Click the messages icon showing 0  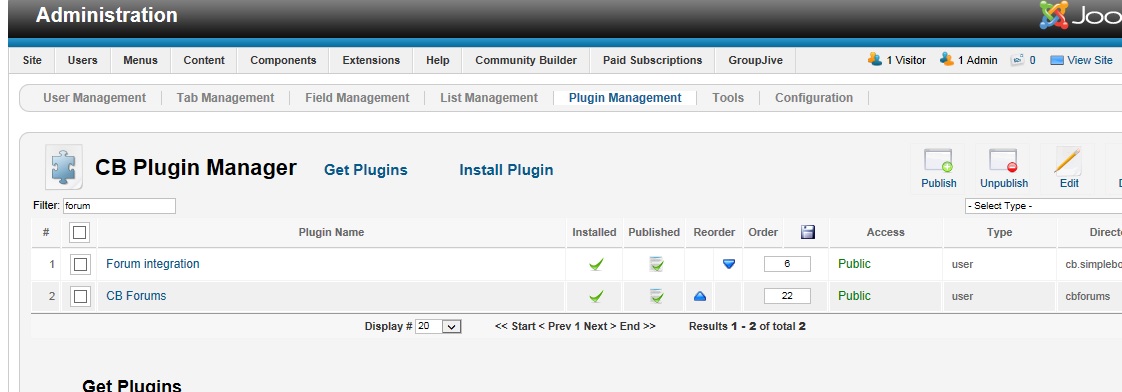[x=1017, y=60]
